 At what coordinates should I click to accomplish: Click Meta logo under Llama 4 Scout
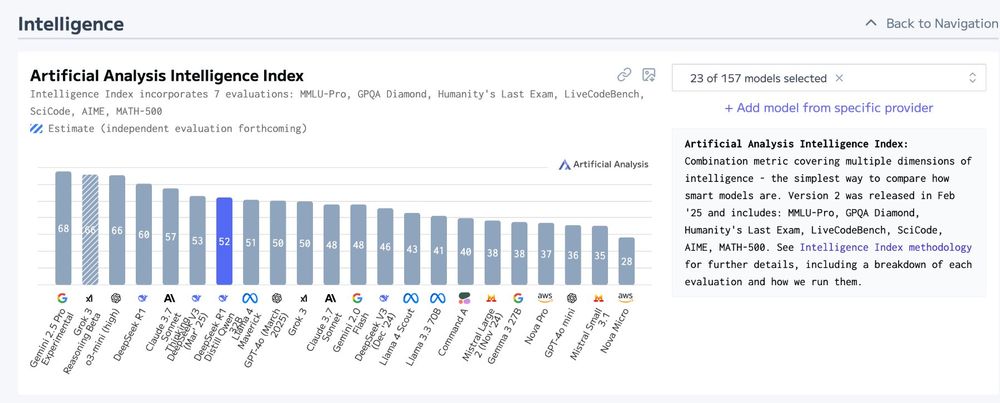(x=411, y=298)
